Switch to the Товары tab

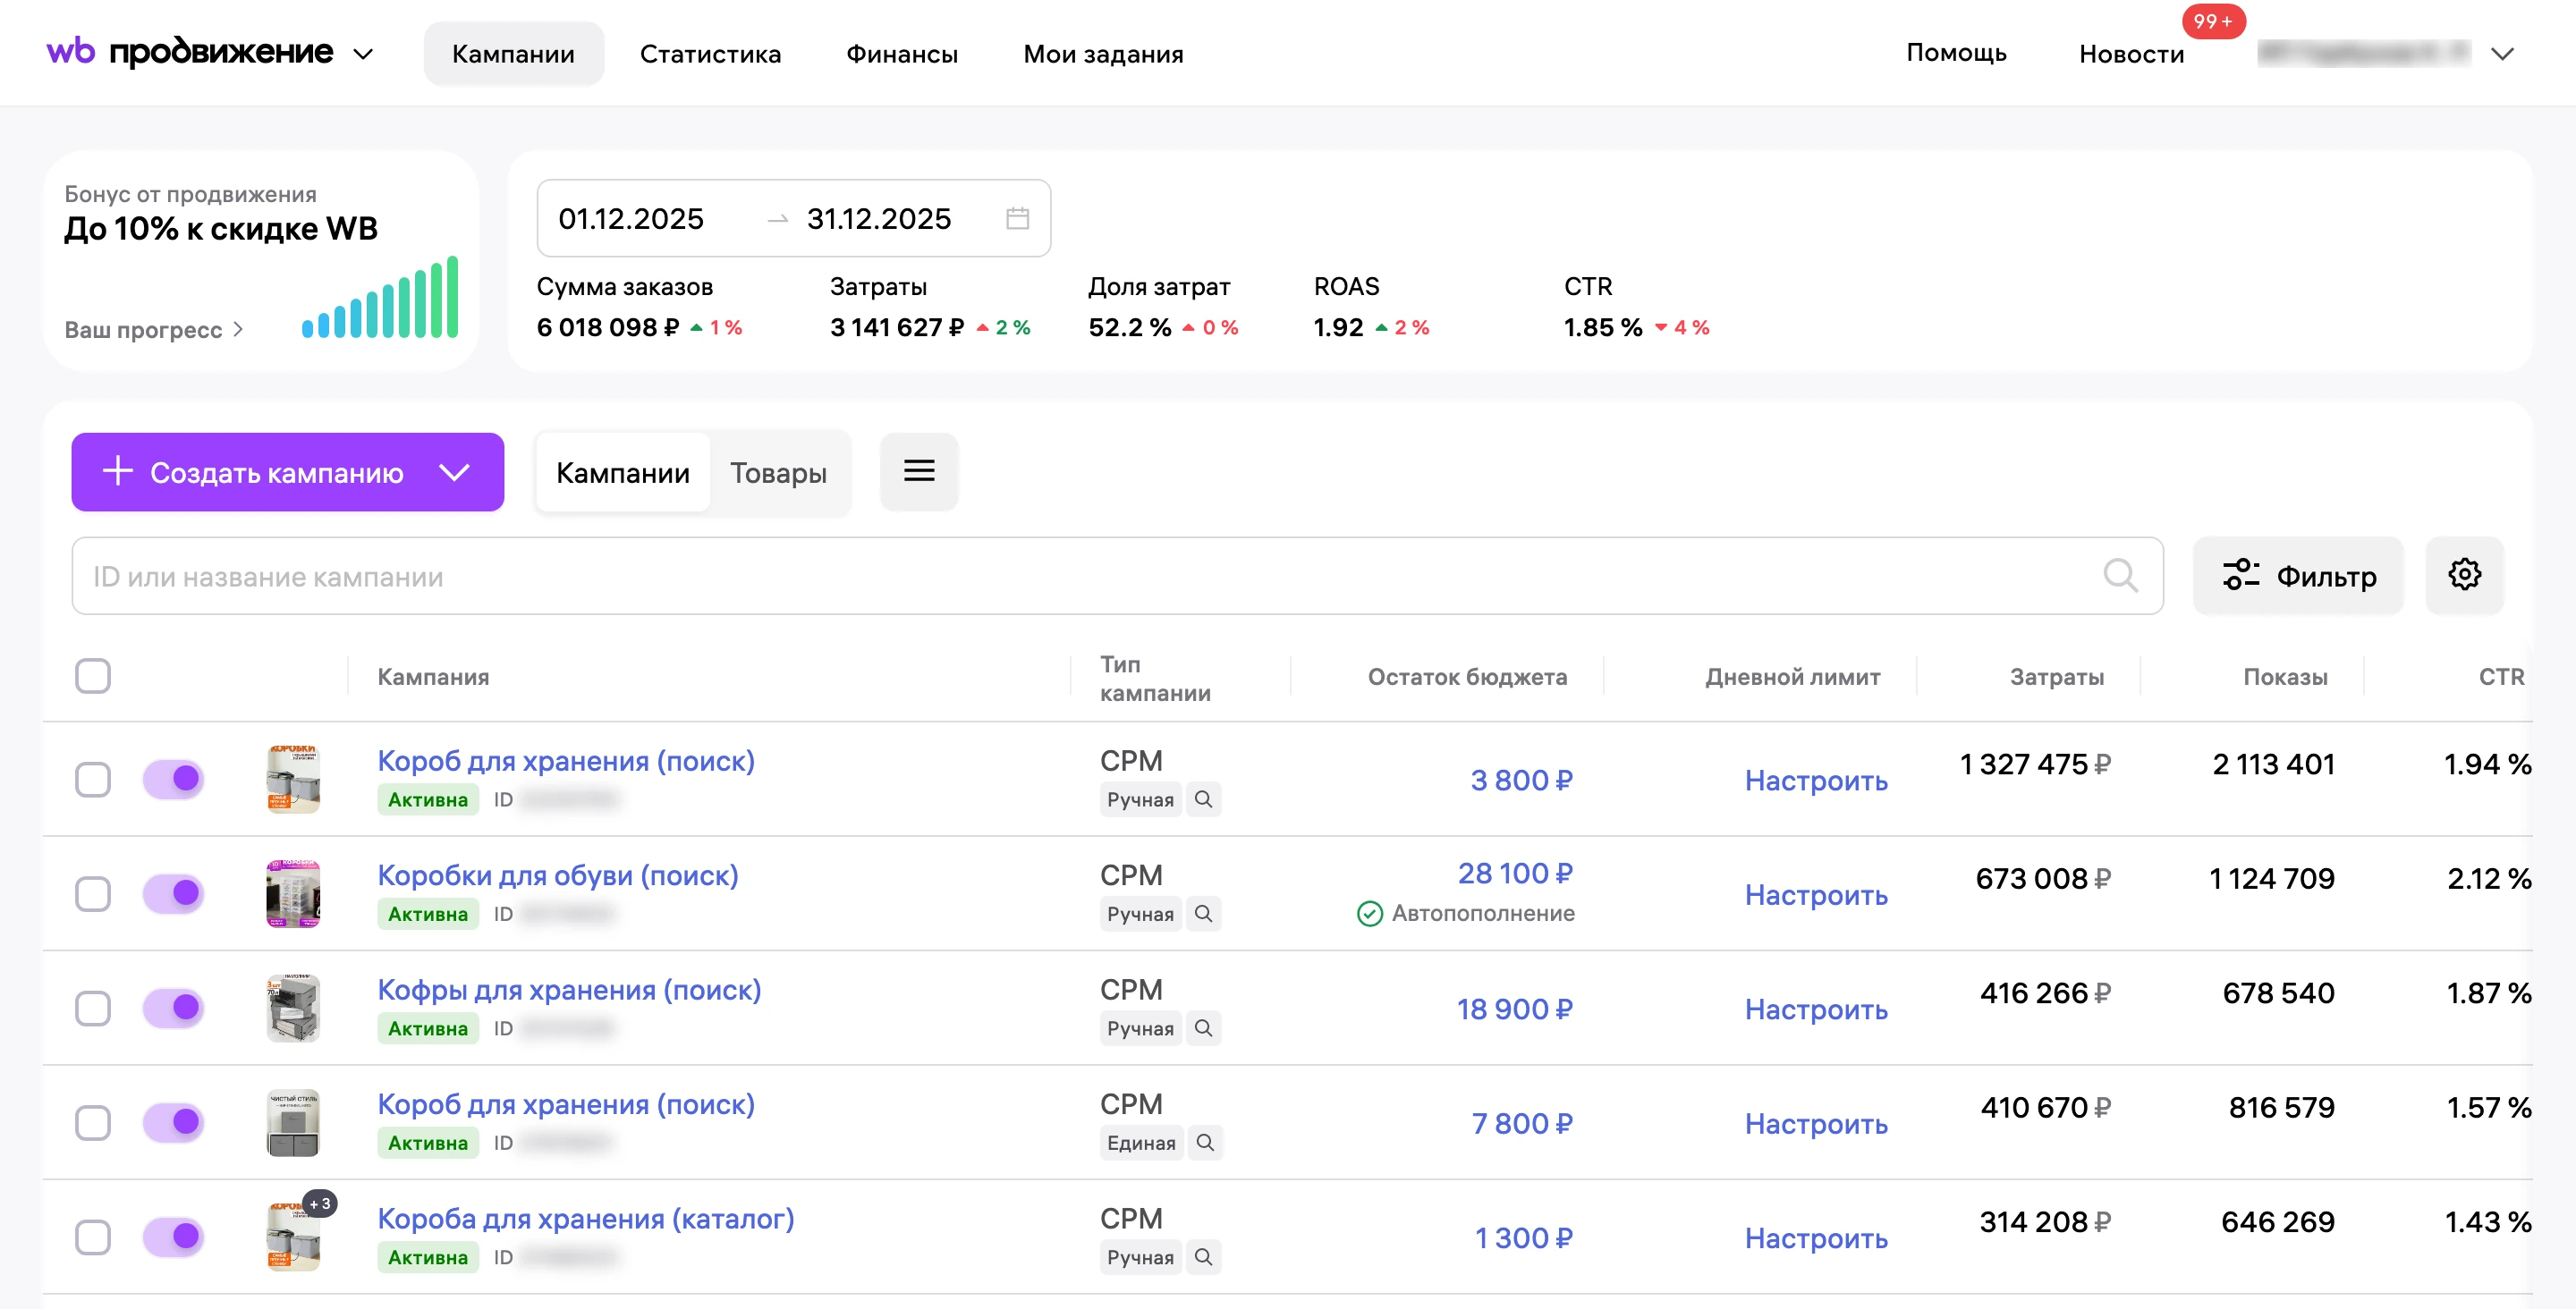778,472
